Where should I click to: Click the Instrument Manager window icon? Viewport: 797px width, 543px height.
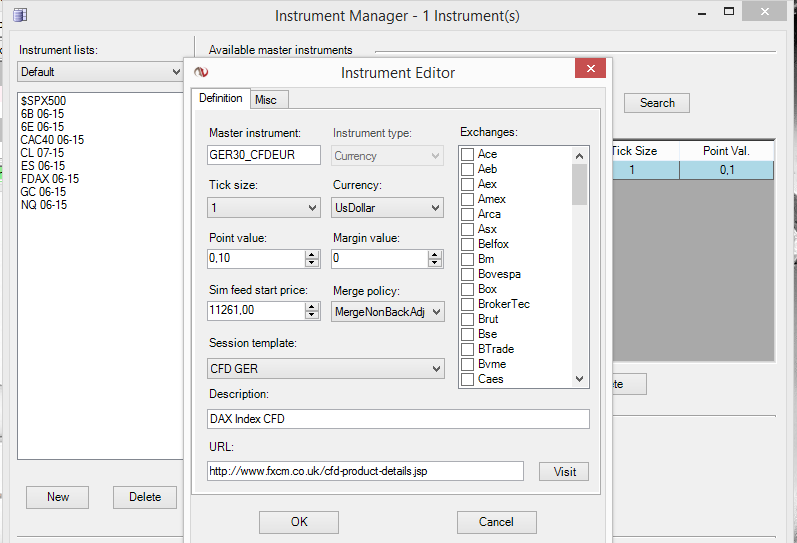19,15
